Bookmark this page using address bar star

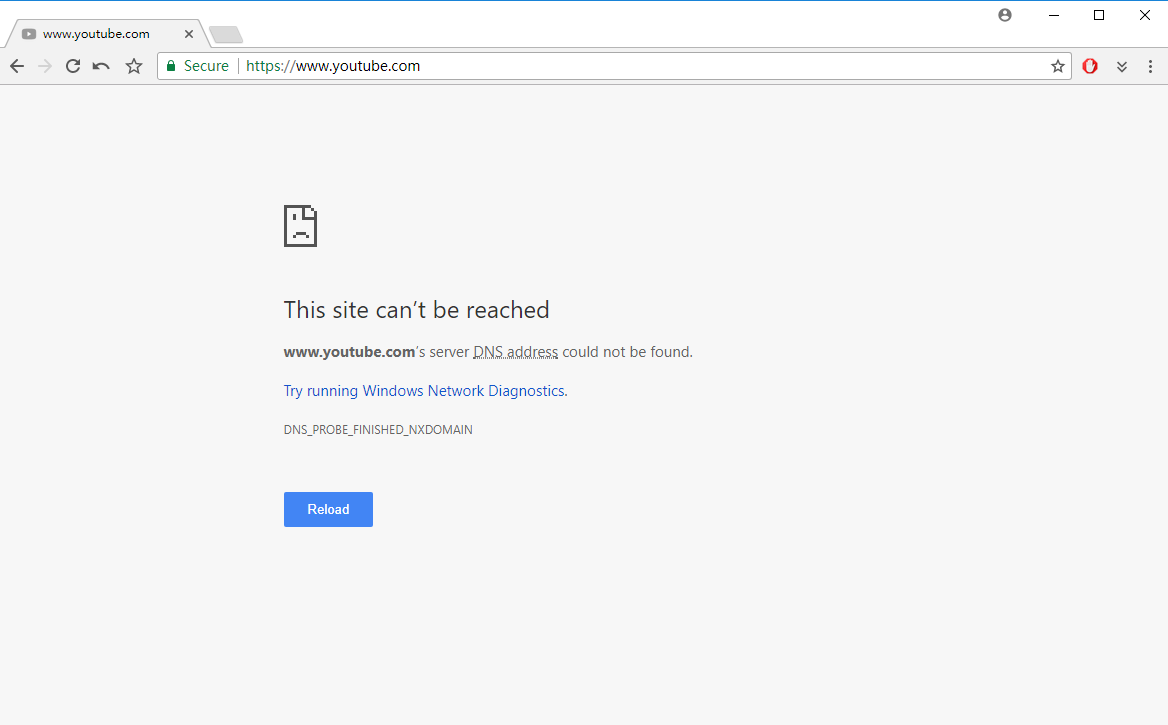point(1058,66)
